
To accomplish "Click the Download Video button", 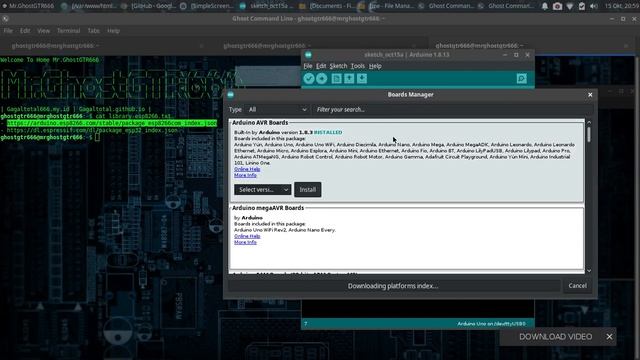I will click(556, 337).
